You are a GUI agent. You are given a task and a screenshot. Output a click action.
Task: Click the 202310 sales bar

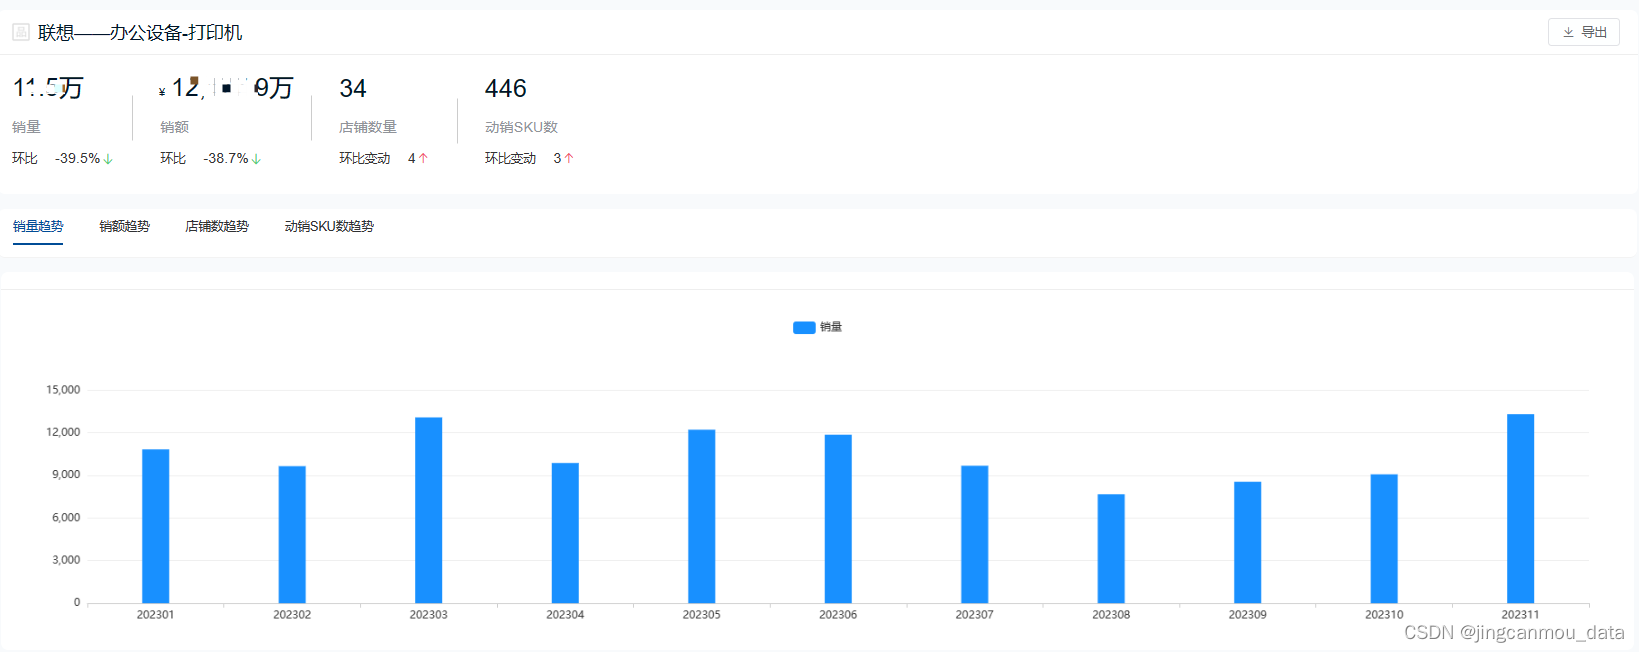(1384, 538)
